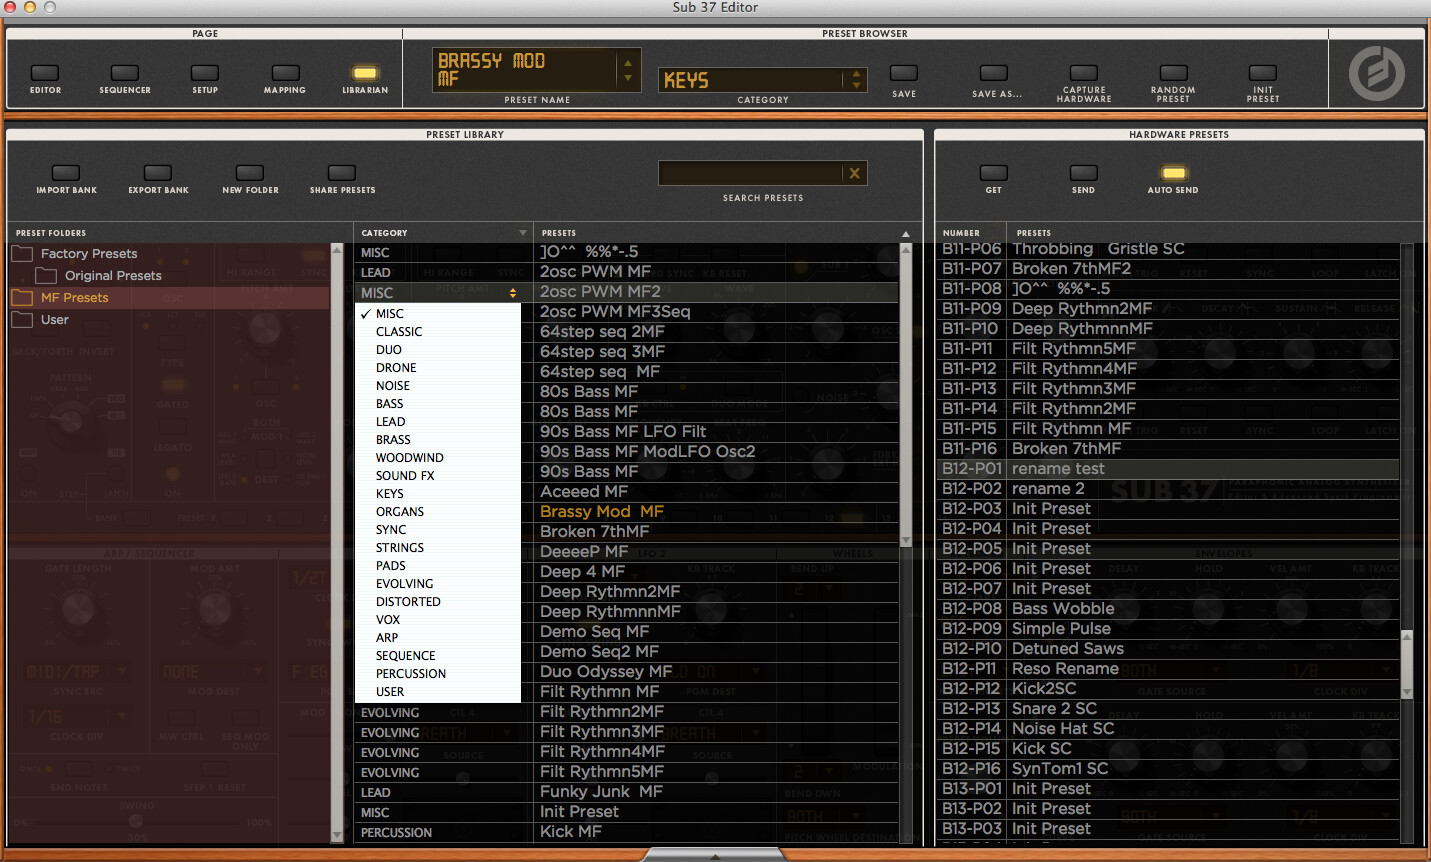Choose CLASSIC in the category dropdown menu

click(x=399, y=332)
